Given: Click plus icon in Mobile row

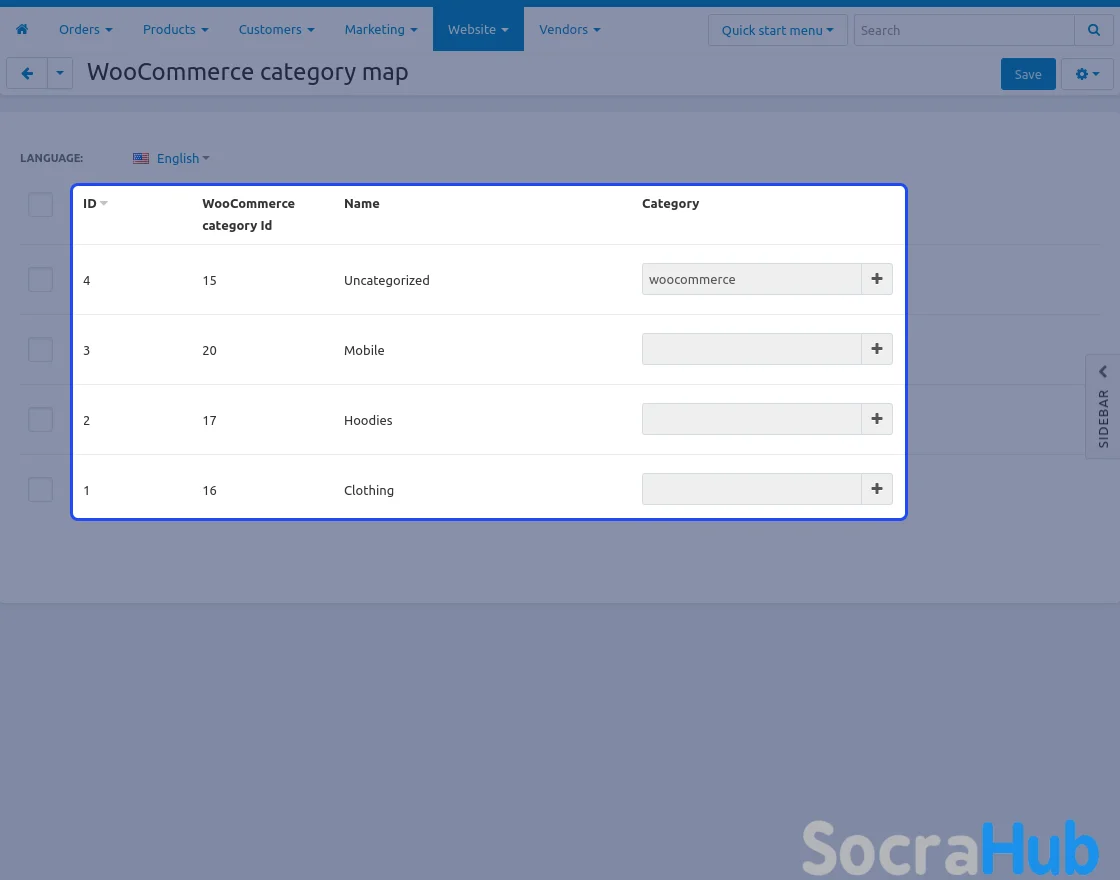Looking at the screenshot, I should 877,349.
